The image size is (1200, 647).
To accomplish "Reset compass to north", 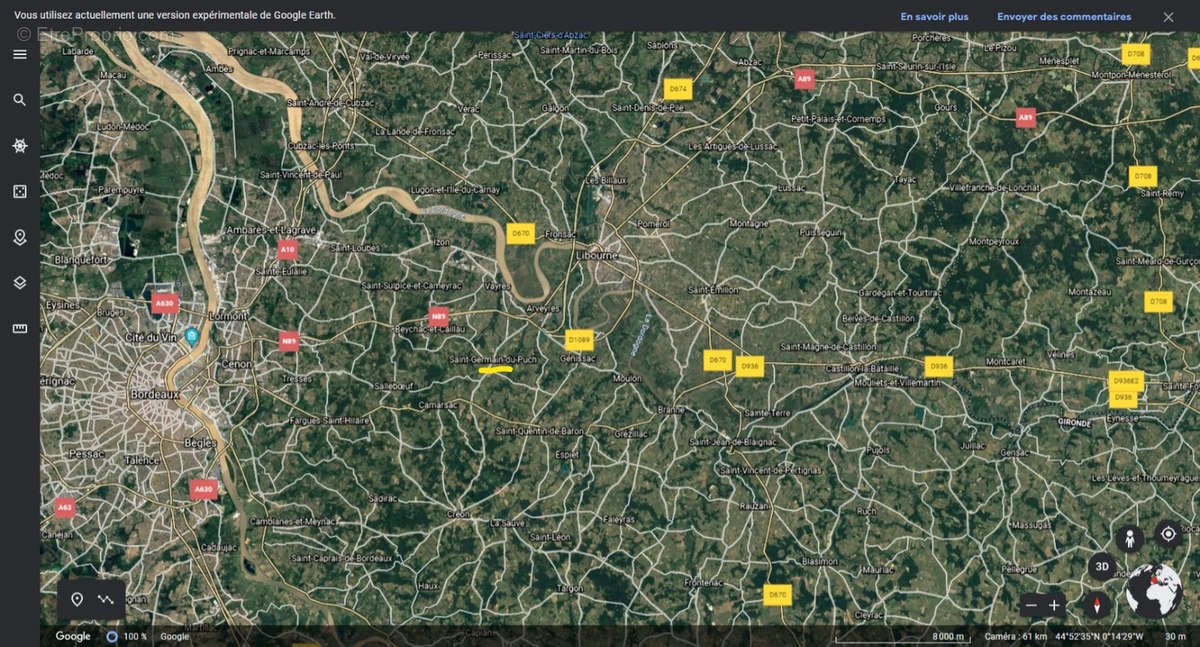I will click(x=1097, y=605).
